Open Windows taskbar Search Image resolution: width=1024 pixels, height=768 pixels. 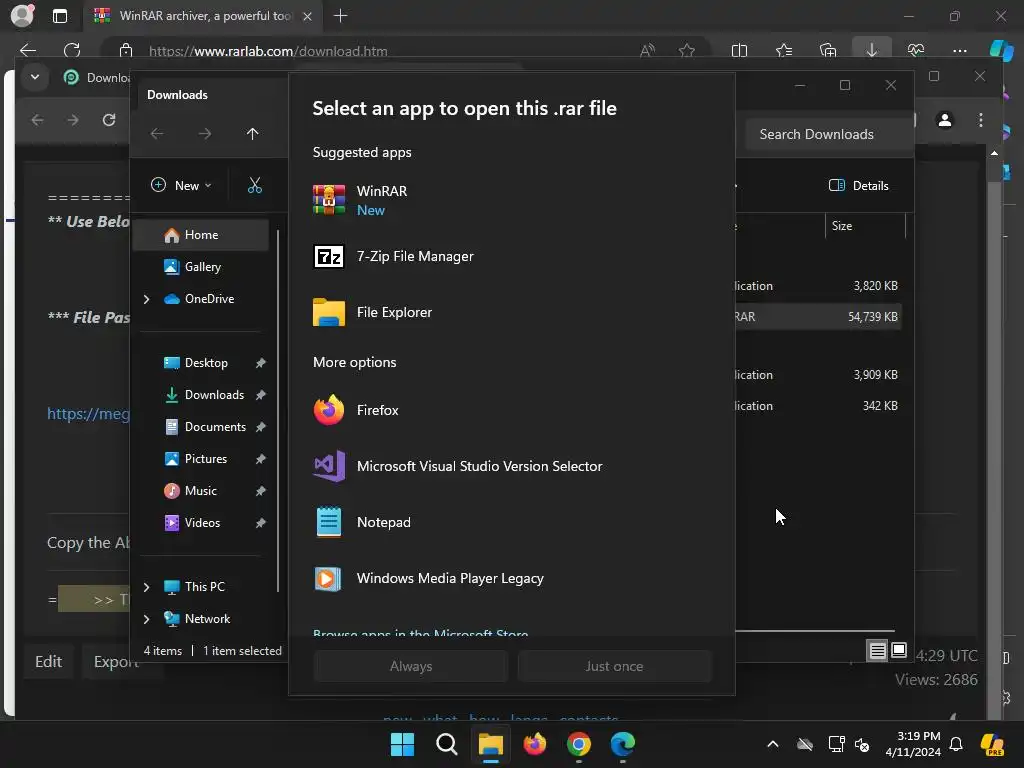[447, 744]
